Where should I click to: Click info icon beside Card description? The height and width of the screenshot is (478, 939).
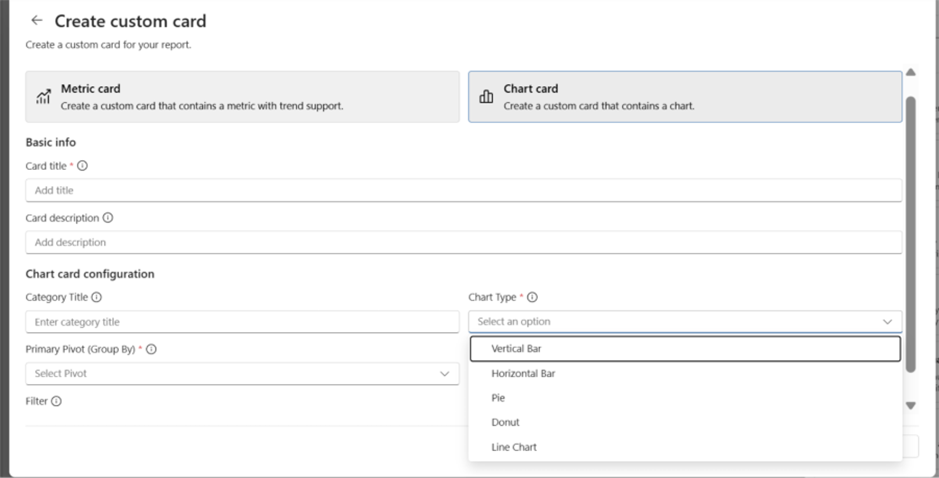(x=108, y=218)
